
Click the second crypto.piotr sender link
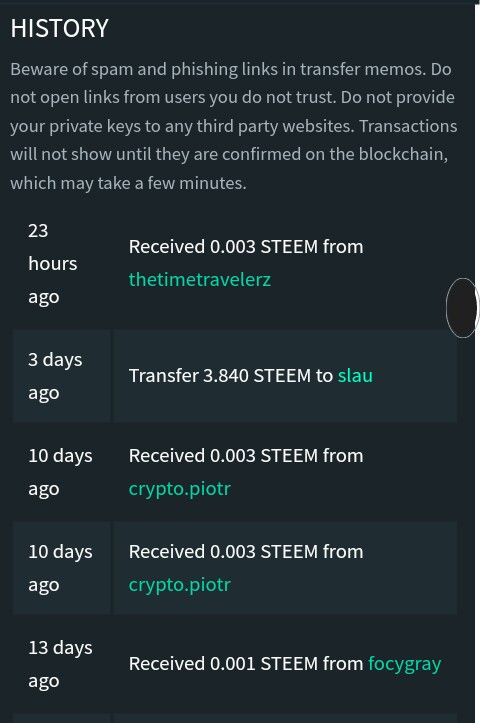click(x=179, y=585)
